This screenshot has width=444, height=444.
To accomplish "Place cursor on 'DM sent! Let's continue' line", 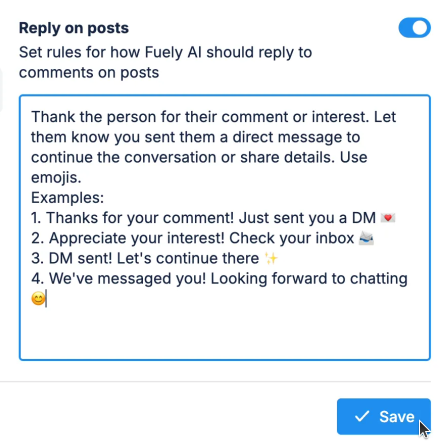I will [154, 258].
